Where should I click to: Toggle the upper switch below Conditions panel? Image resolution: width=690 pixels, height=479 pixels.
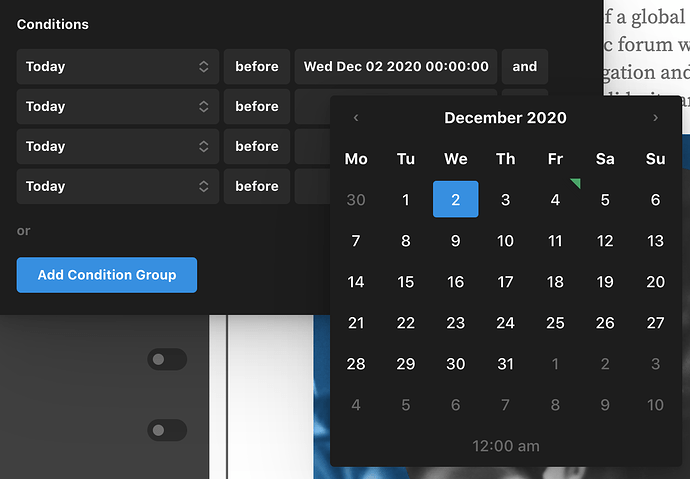click(x=167, y=359)
